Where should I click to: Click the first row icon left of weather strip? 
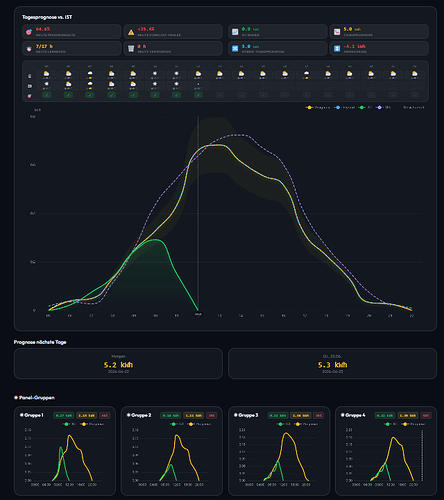coord(30,76)
